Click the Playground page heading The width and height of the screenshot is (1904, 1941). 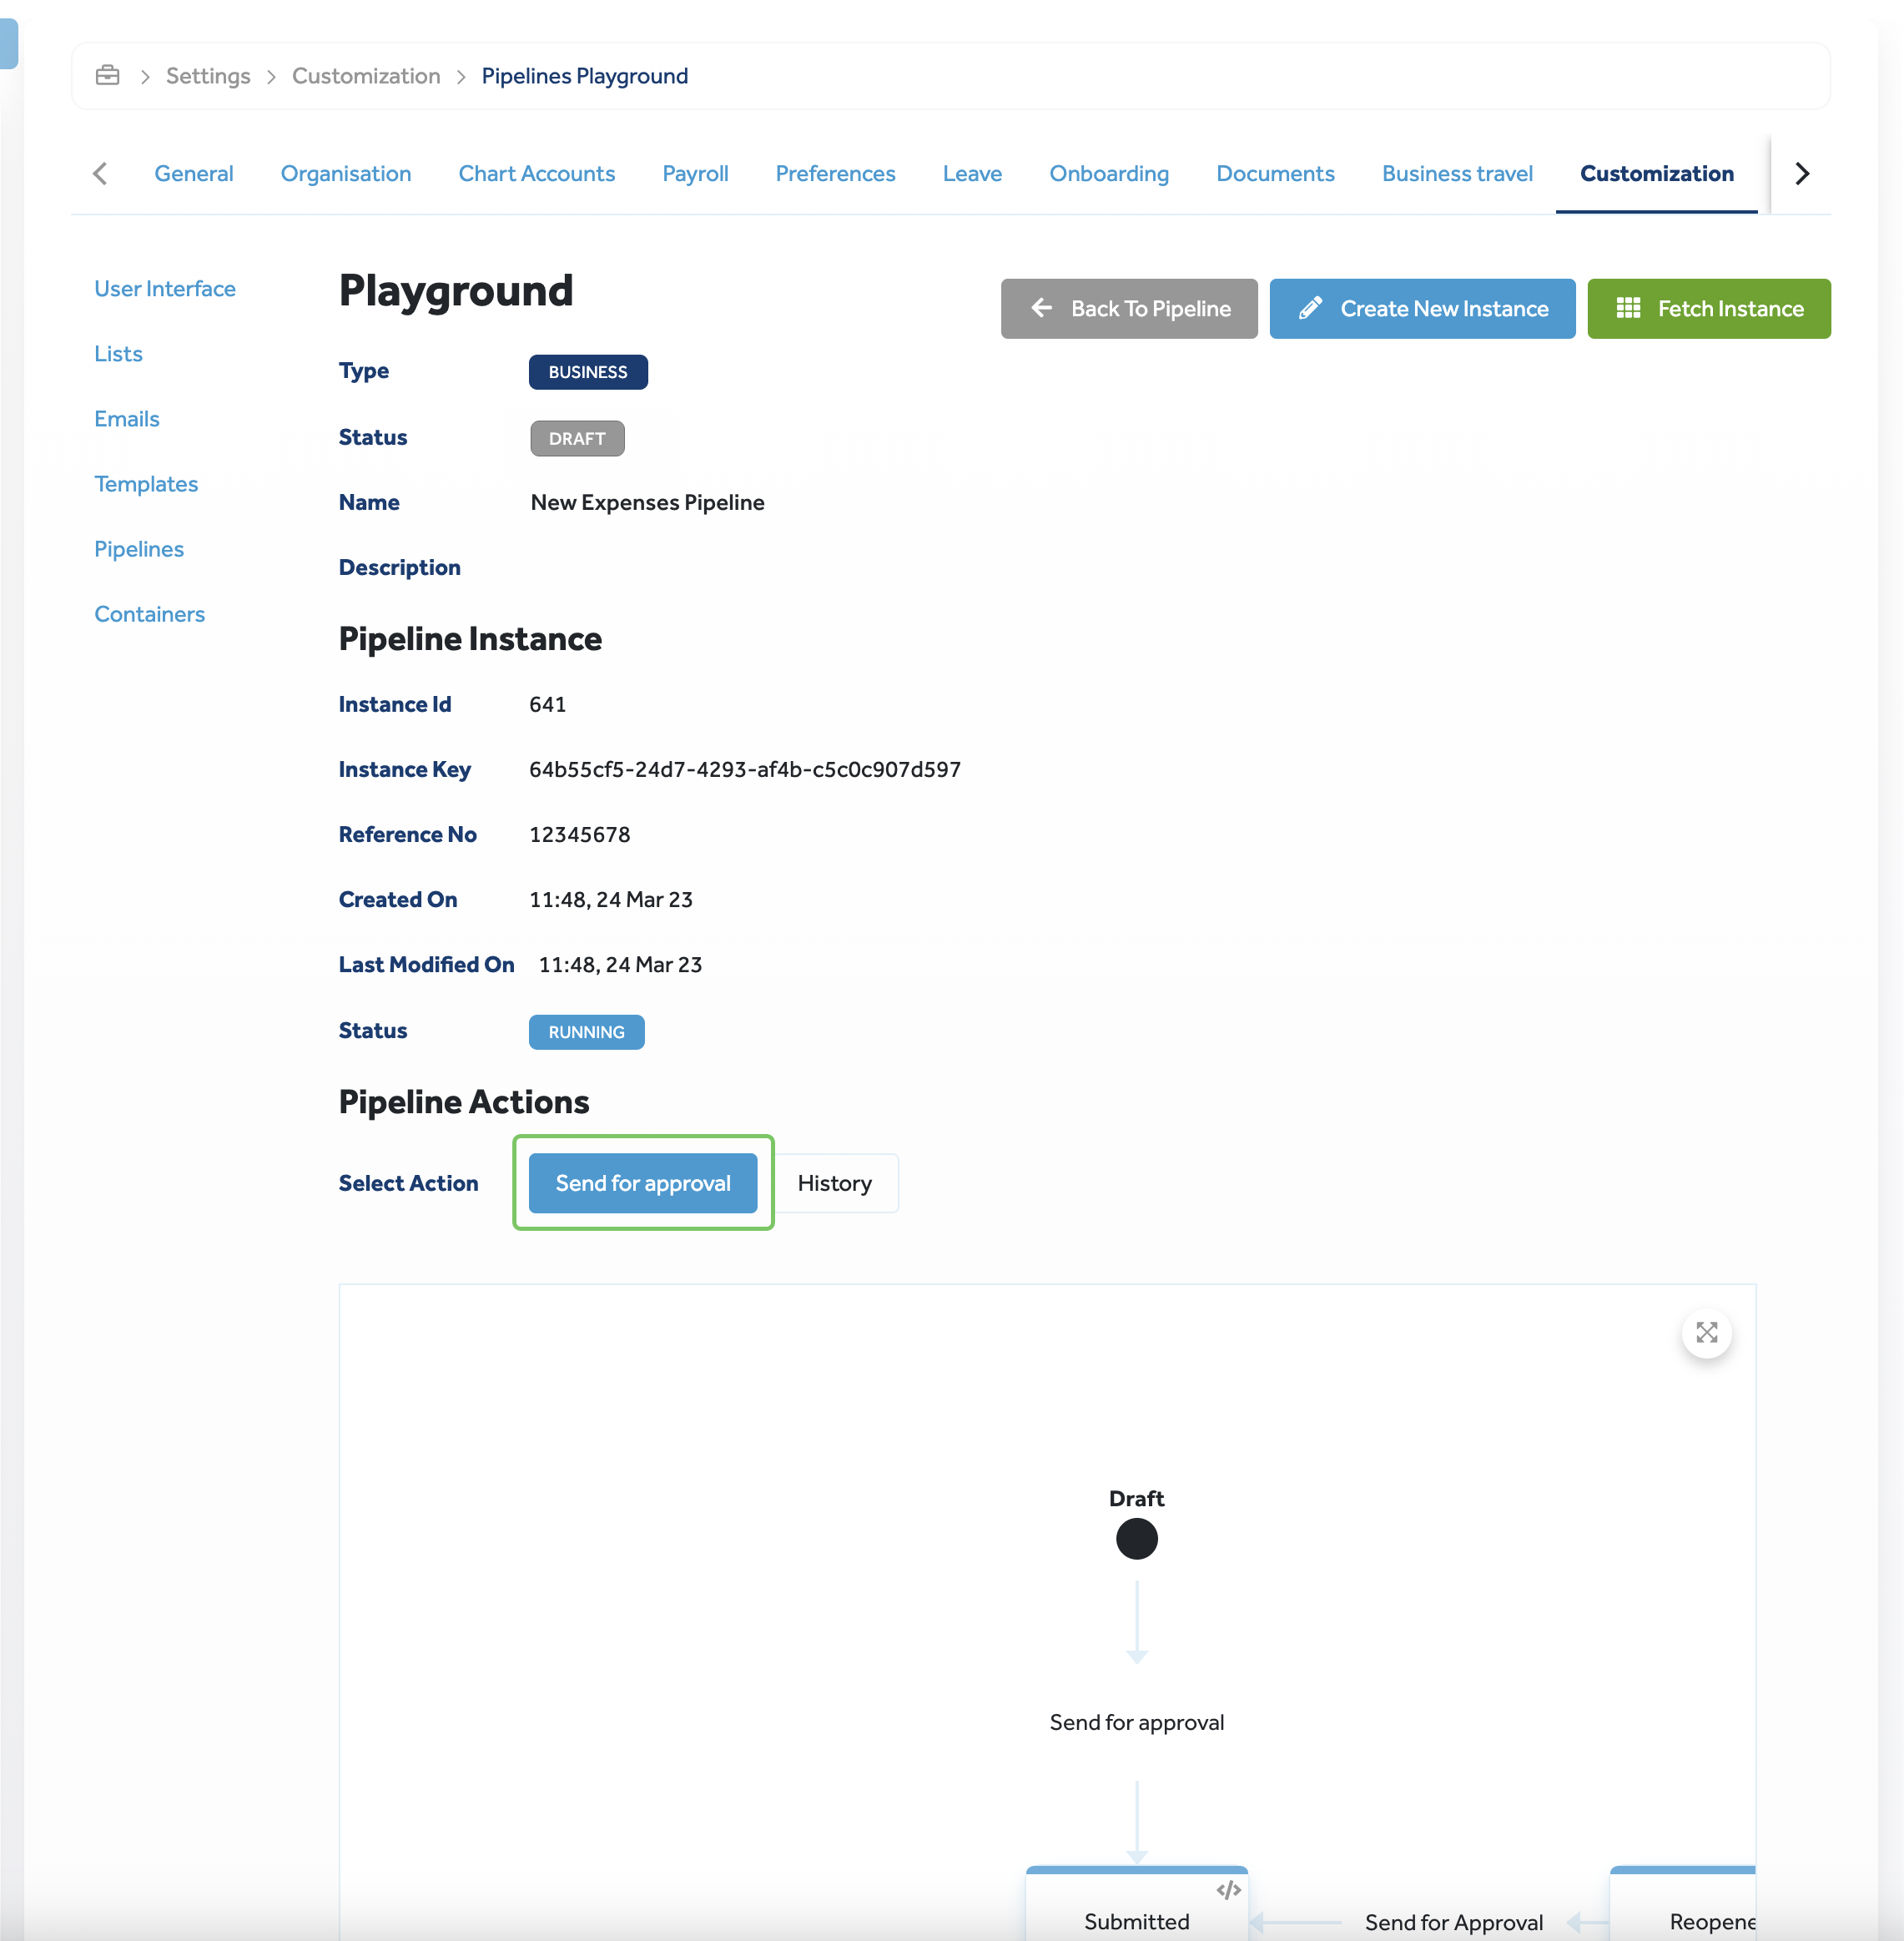click(x=455, y=291)
